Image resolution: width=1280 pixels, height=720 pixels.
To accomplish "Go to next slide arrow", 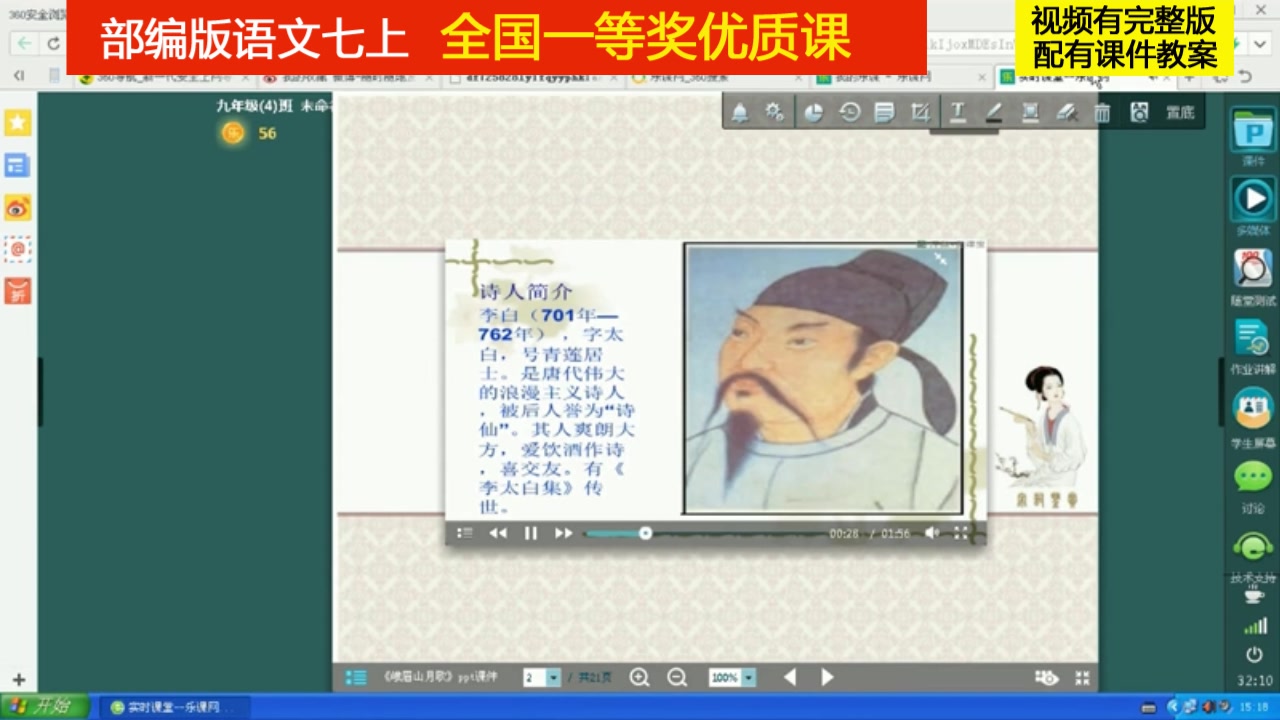I will point(827,678).
